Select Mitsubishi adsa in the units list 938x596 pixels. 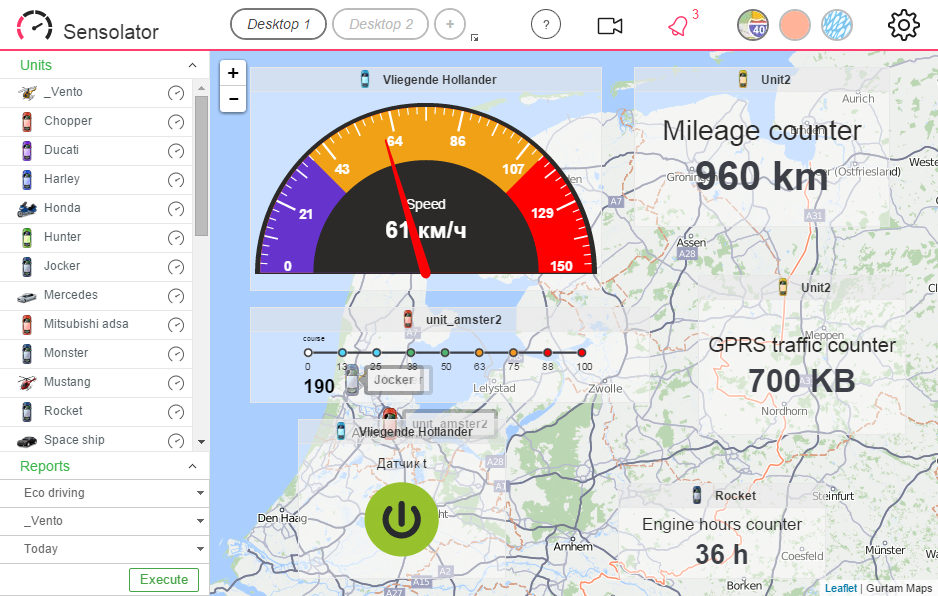(86, 324)
